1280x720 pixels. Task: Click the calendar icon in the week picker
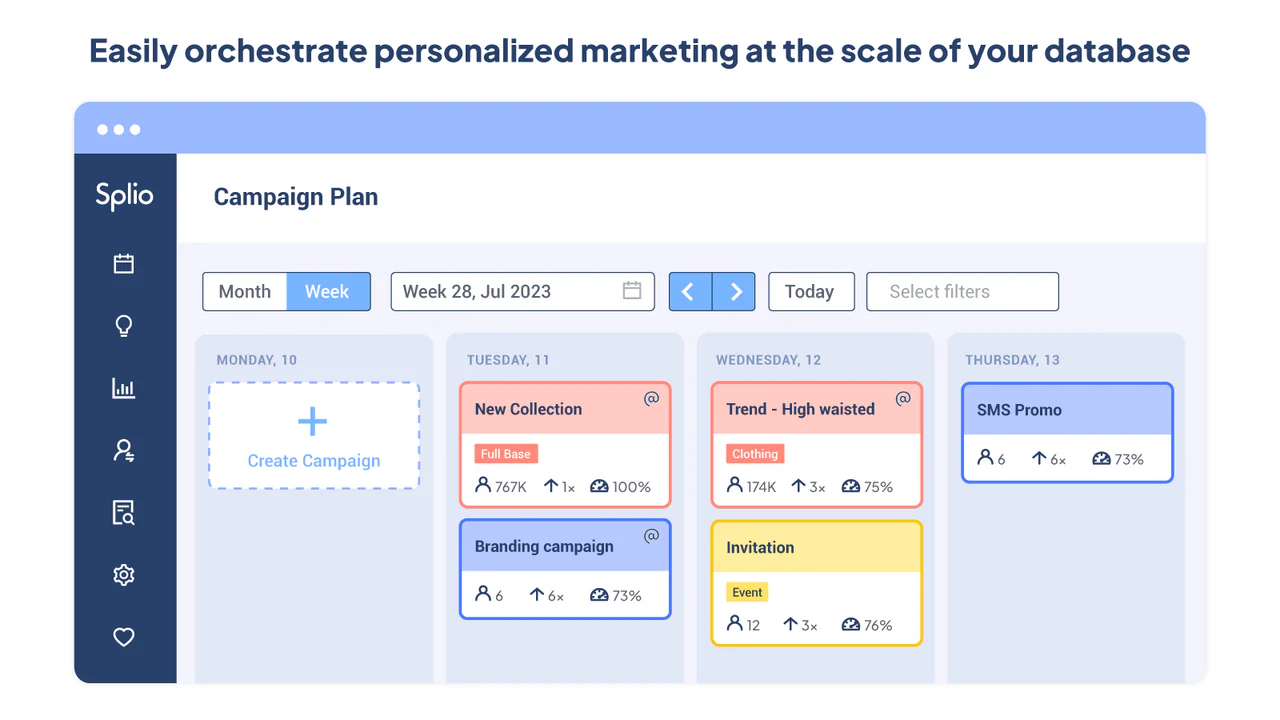pyautogui.click(x=631, y=290)
